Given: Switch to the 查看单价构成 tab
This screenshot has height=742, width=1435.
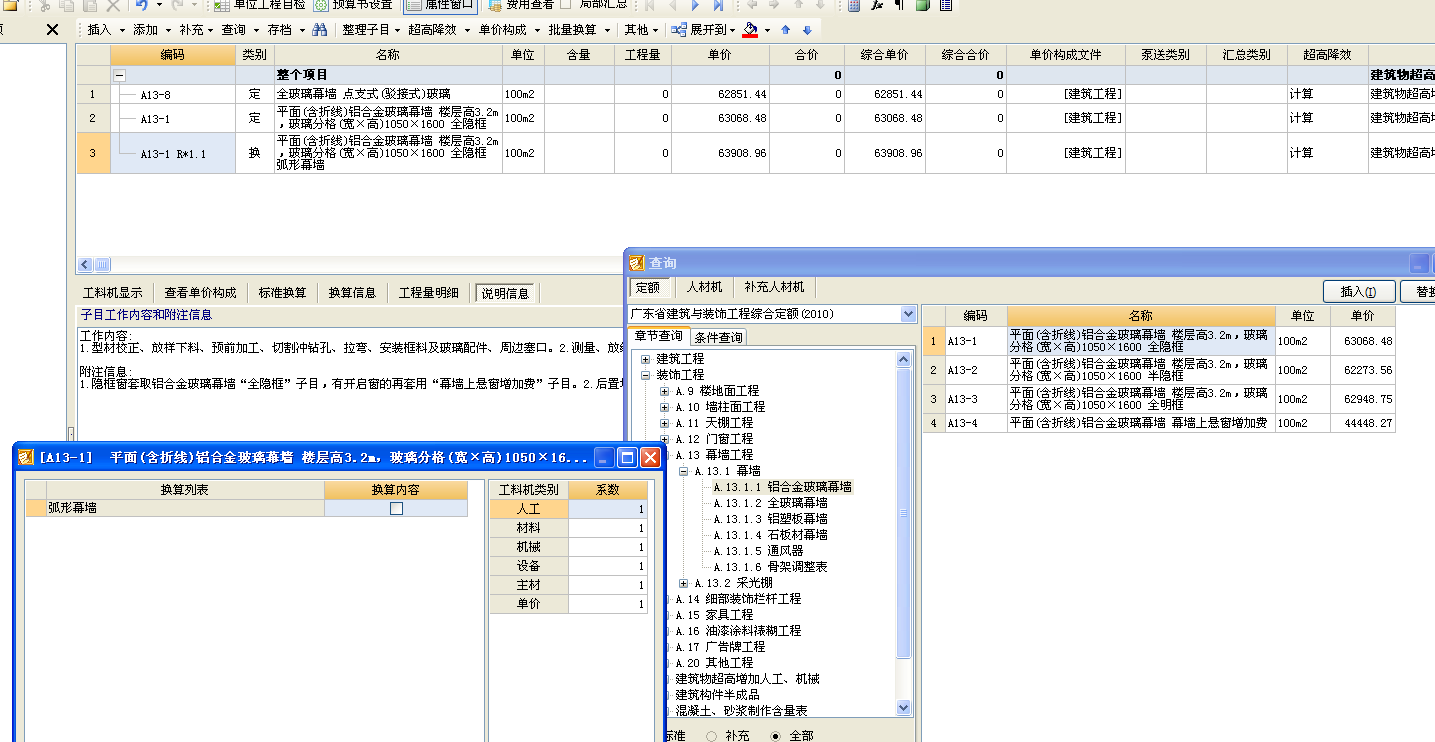Looking at the screenshot, I should (x=200, y=293).
